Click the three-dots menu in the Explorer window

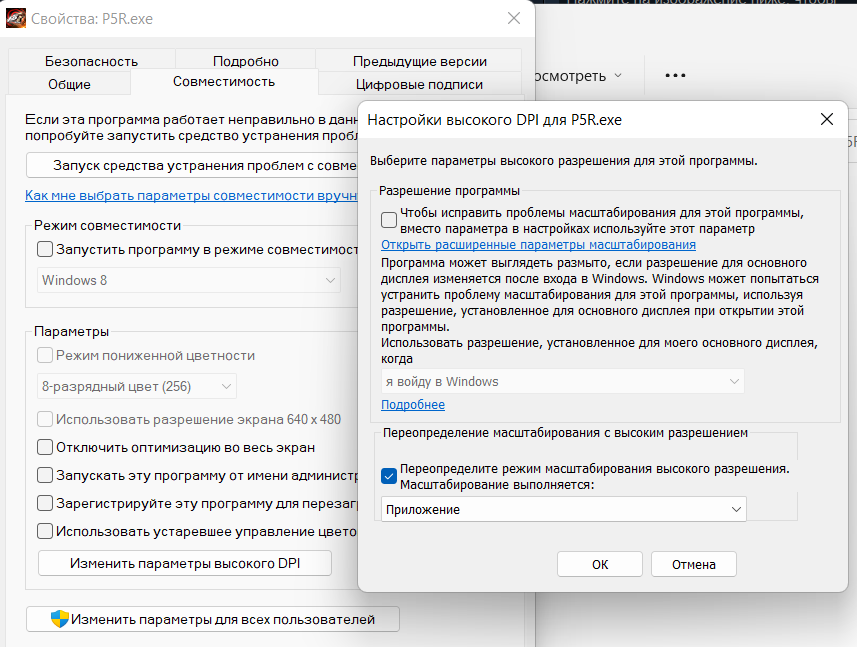(x=675, y=75)
